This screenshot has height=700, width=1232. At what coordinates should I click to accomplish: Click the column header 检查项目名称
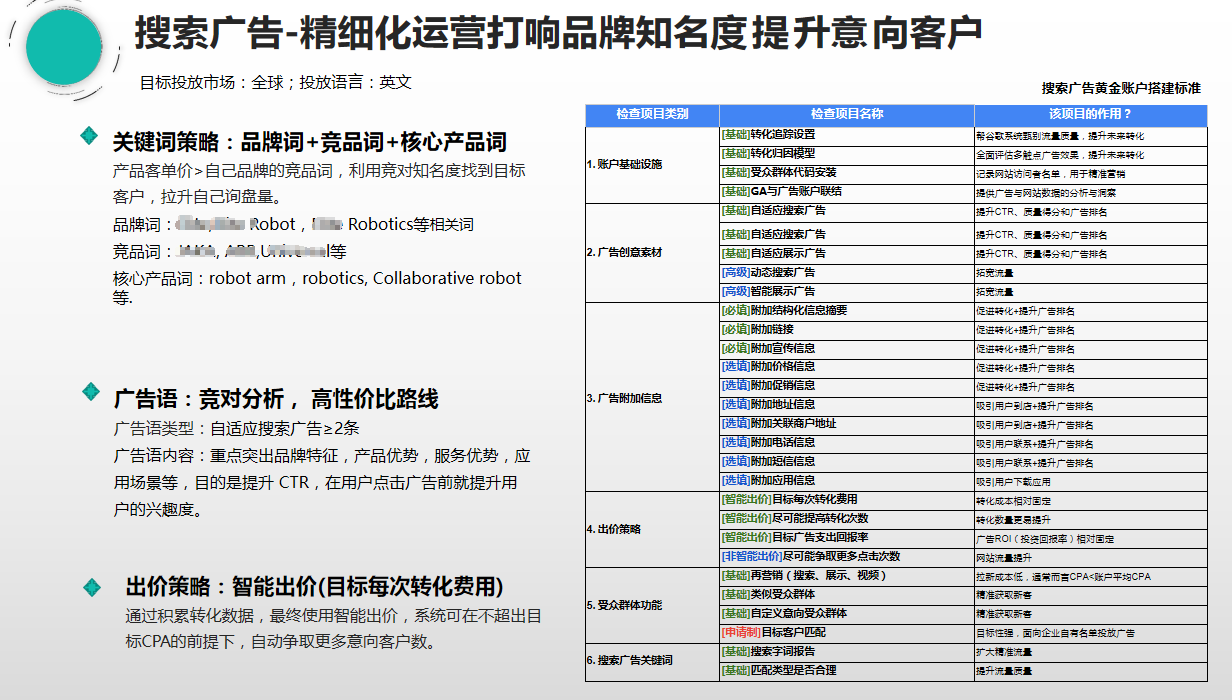[847, 114]
